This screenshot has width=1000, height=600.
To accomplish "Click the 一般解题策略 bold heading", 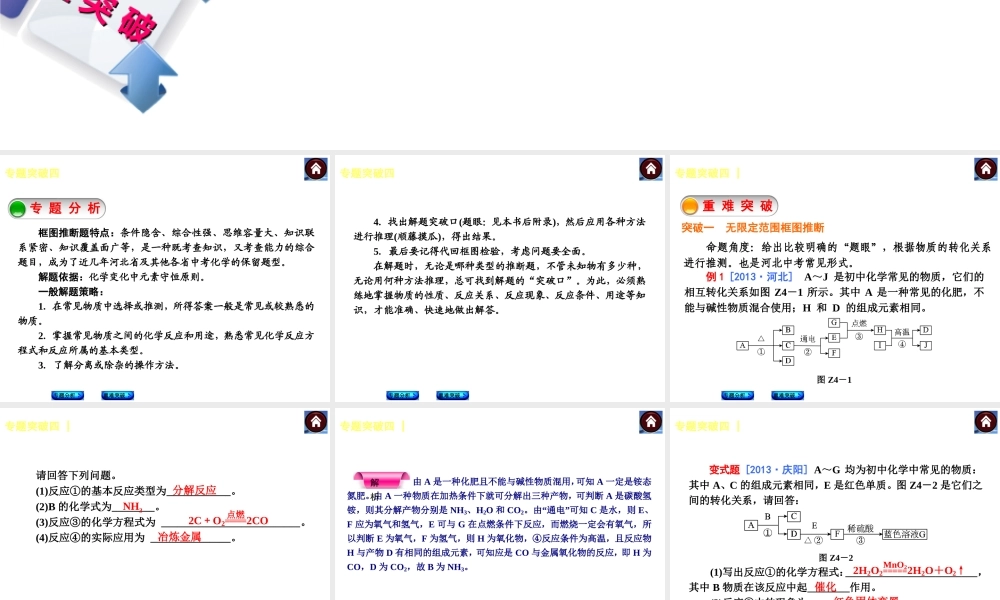I will pyautogui.click(x=70, y=291).
